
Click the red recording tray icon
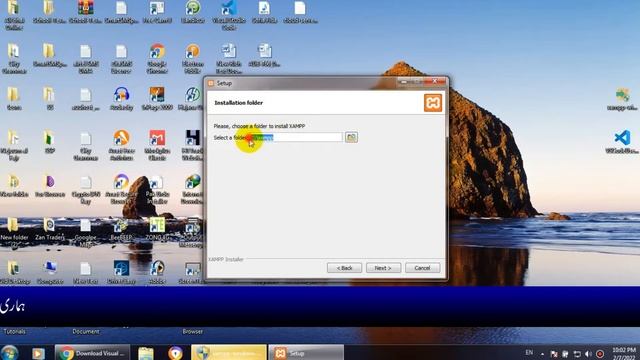(600, 354)
